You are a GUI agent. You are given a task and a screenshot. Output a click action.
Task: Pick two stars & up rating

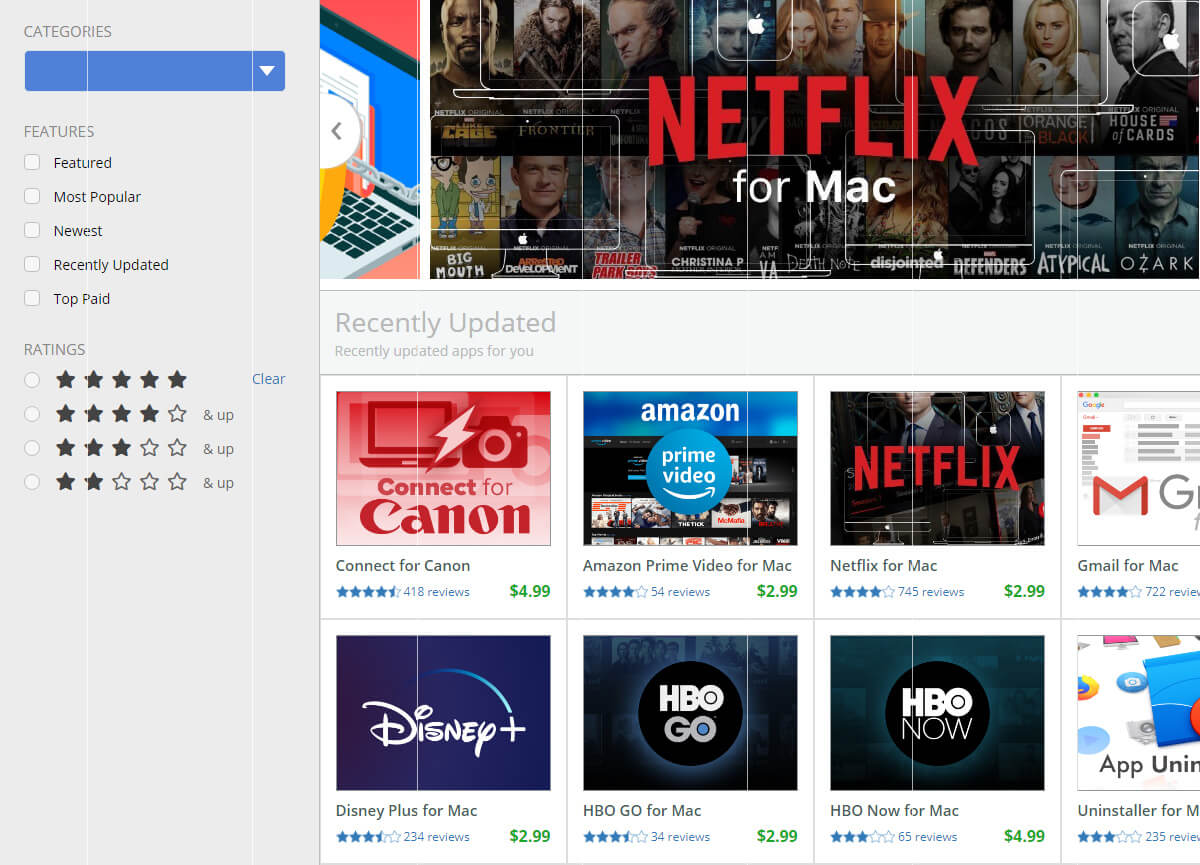pos(32,482)
